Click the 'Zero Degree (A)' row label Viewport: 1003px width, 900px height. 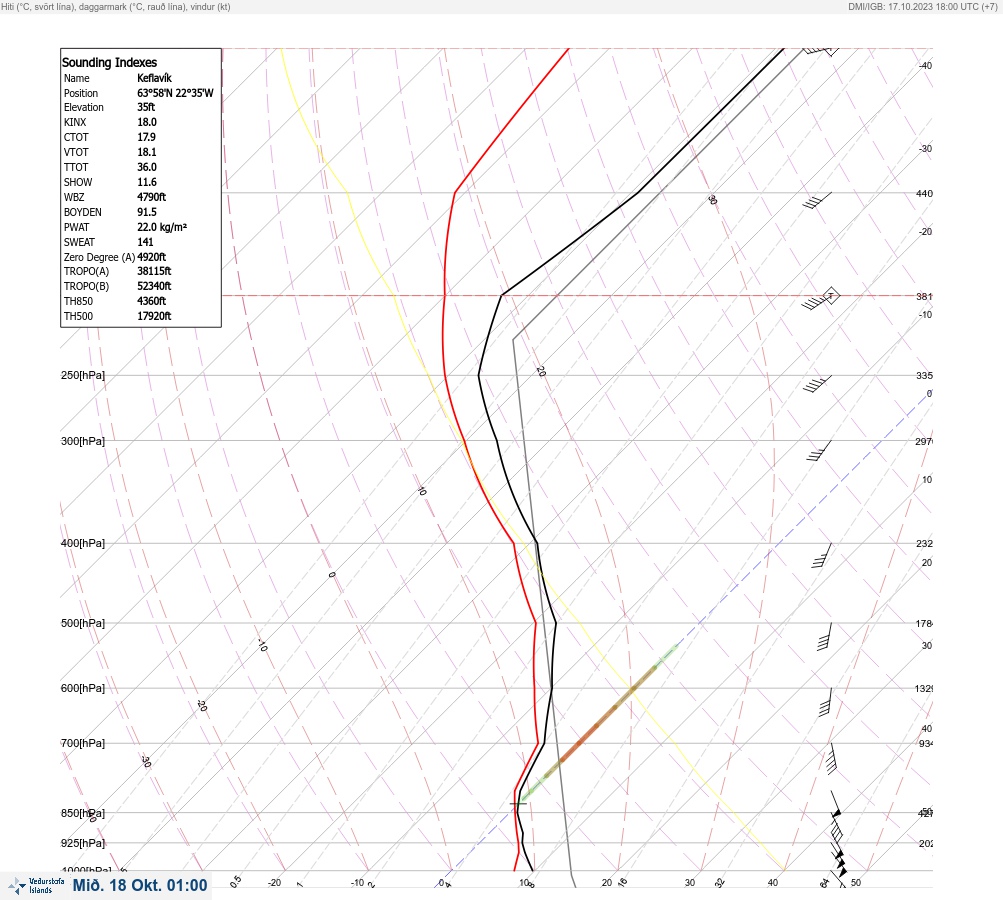click(99, 257)
